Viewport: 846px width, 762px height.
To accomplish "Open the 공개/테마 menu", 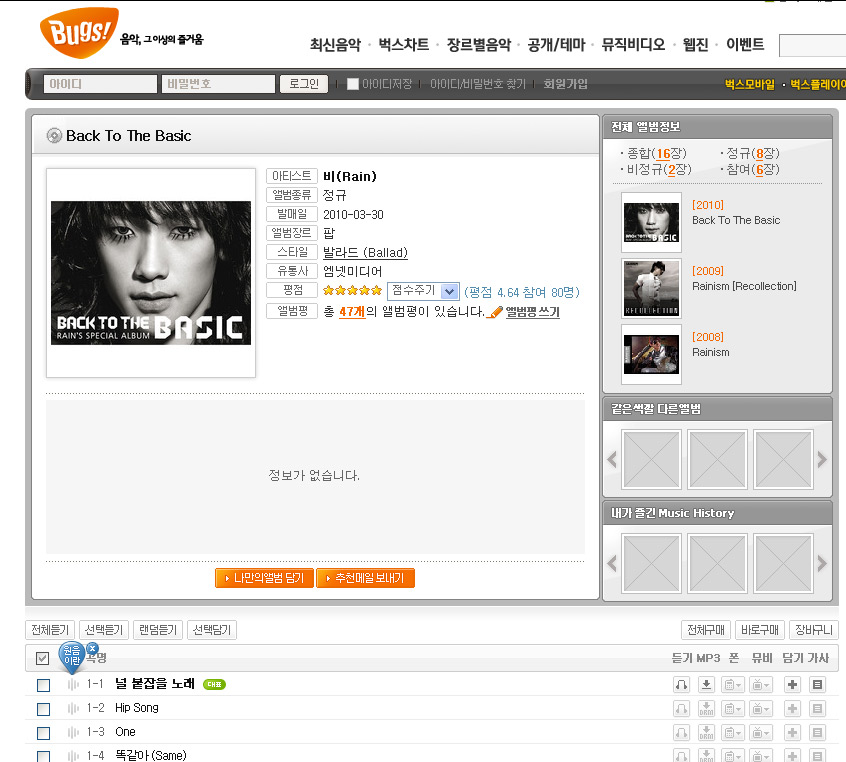I will click(556, 44).
